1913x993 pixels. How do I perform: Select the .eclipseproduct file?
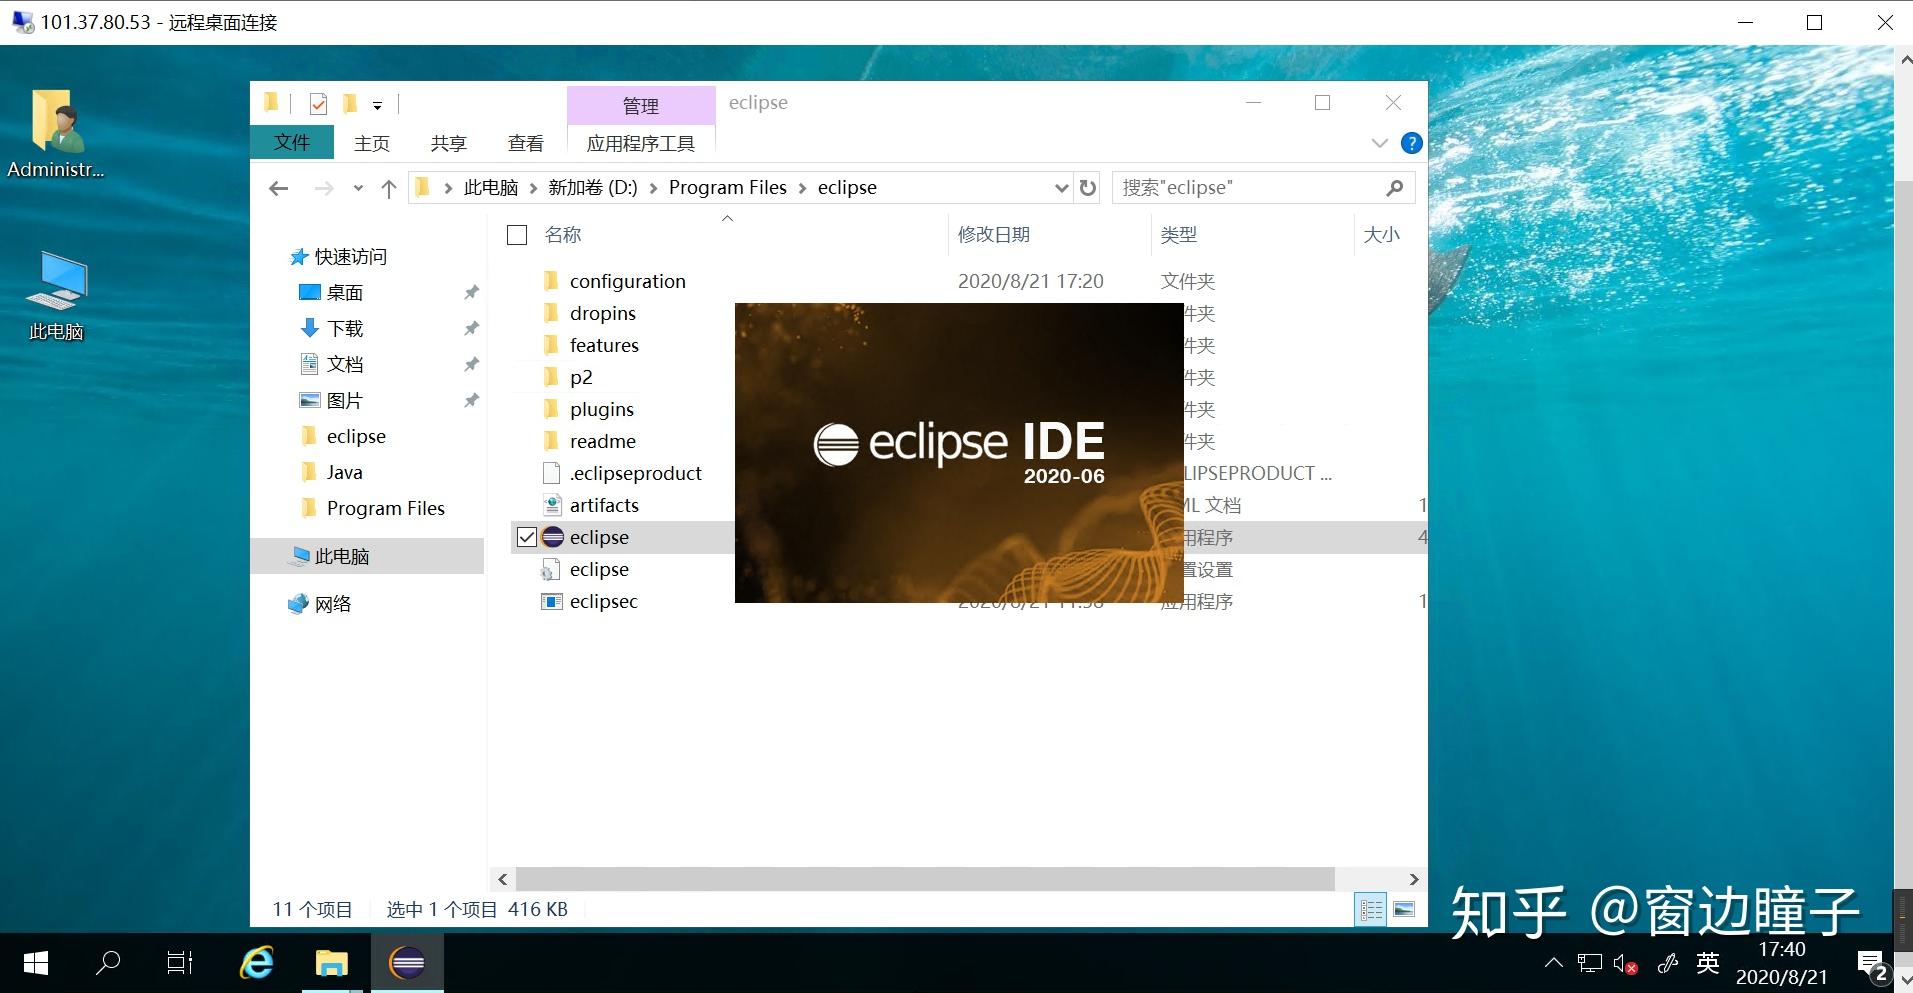click(636, 473)
